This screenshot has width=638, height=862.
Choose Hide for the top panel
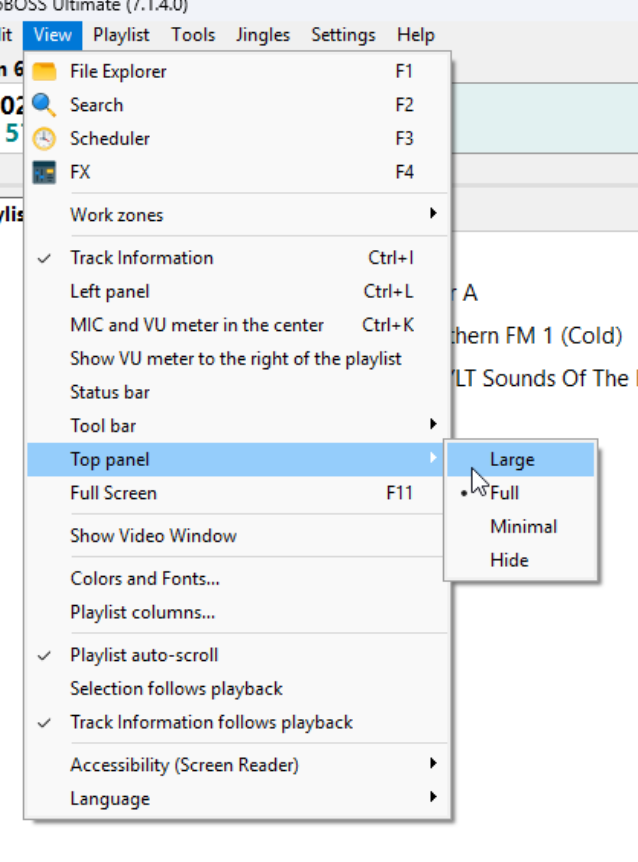tap(520, 560)
